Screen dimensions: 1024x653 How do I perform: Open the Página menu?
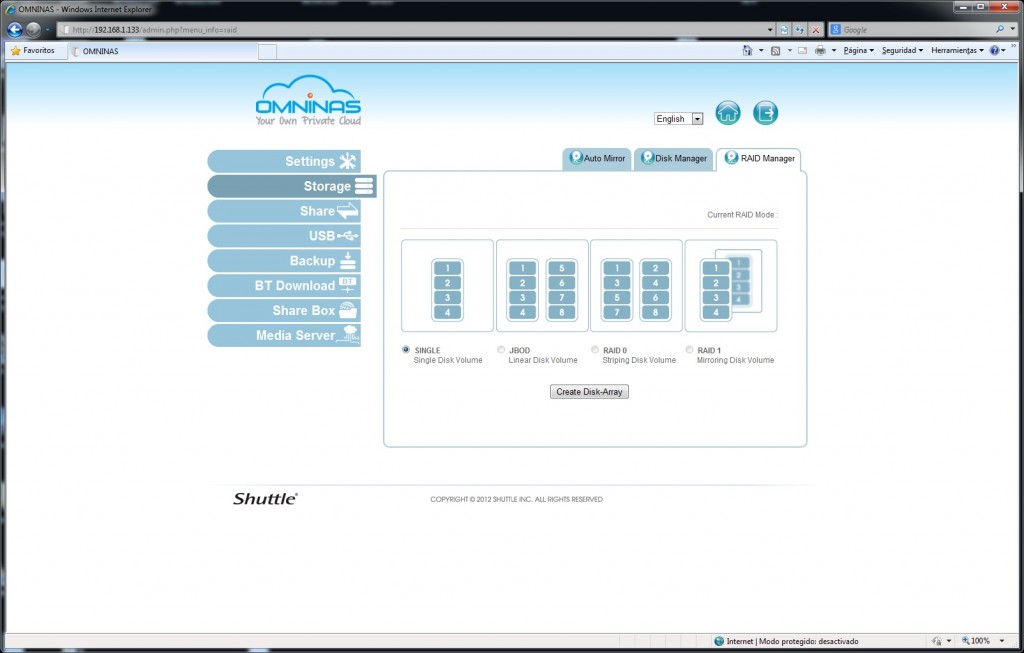pos(858,50)
